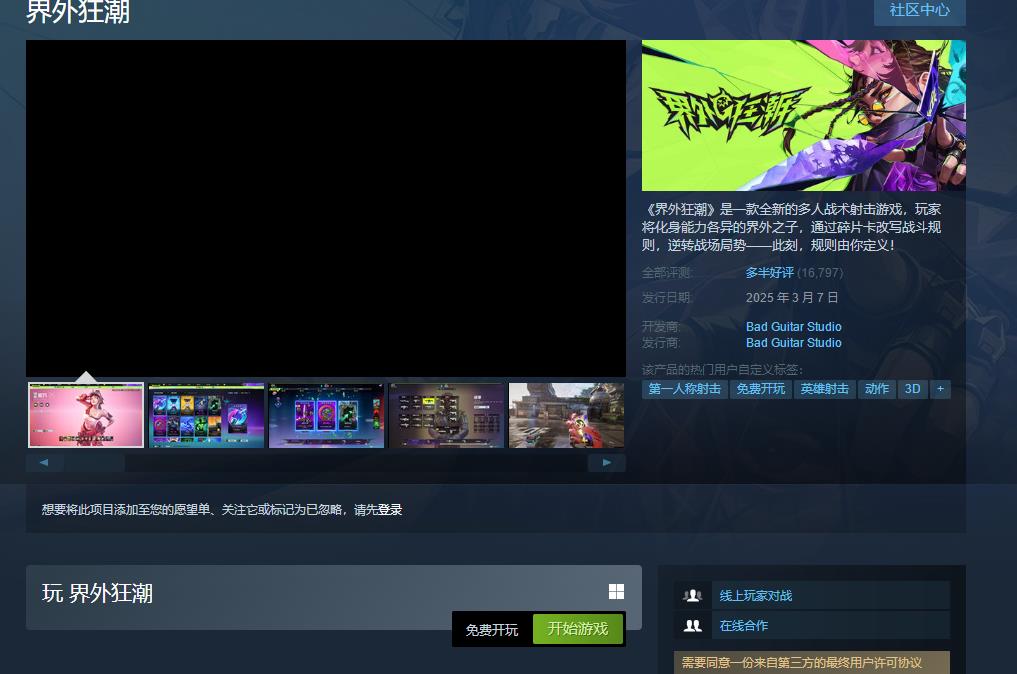Click the 线上玩家对战 feature icon
Viewport: 1017px width, 674px height.
[692, 596]
